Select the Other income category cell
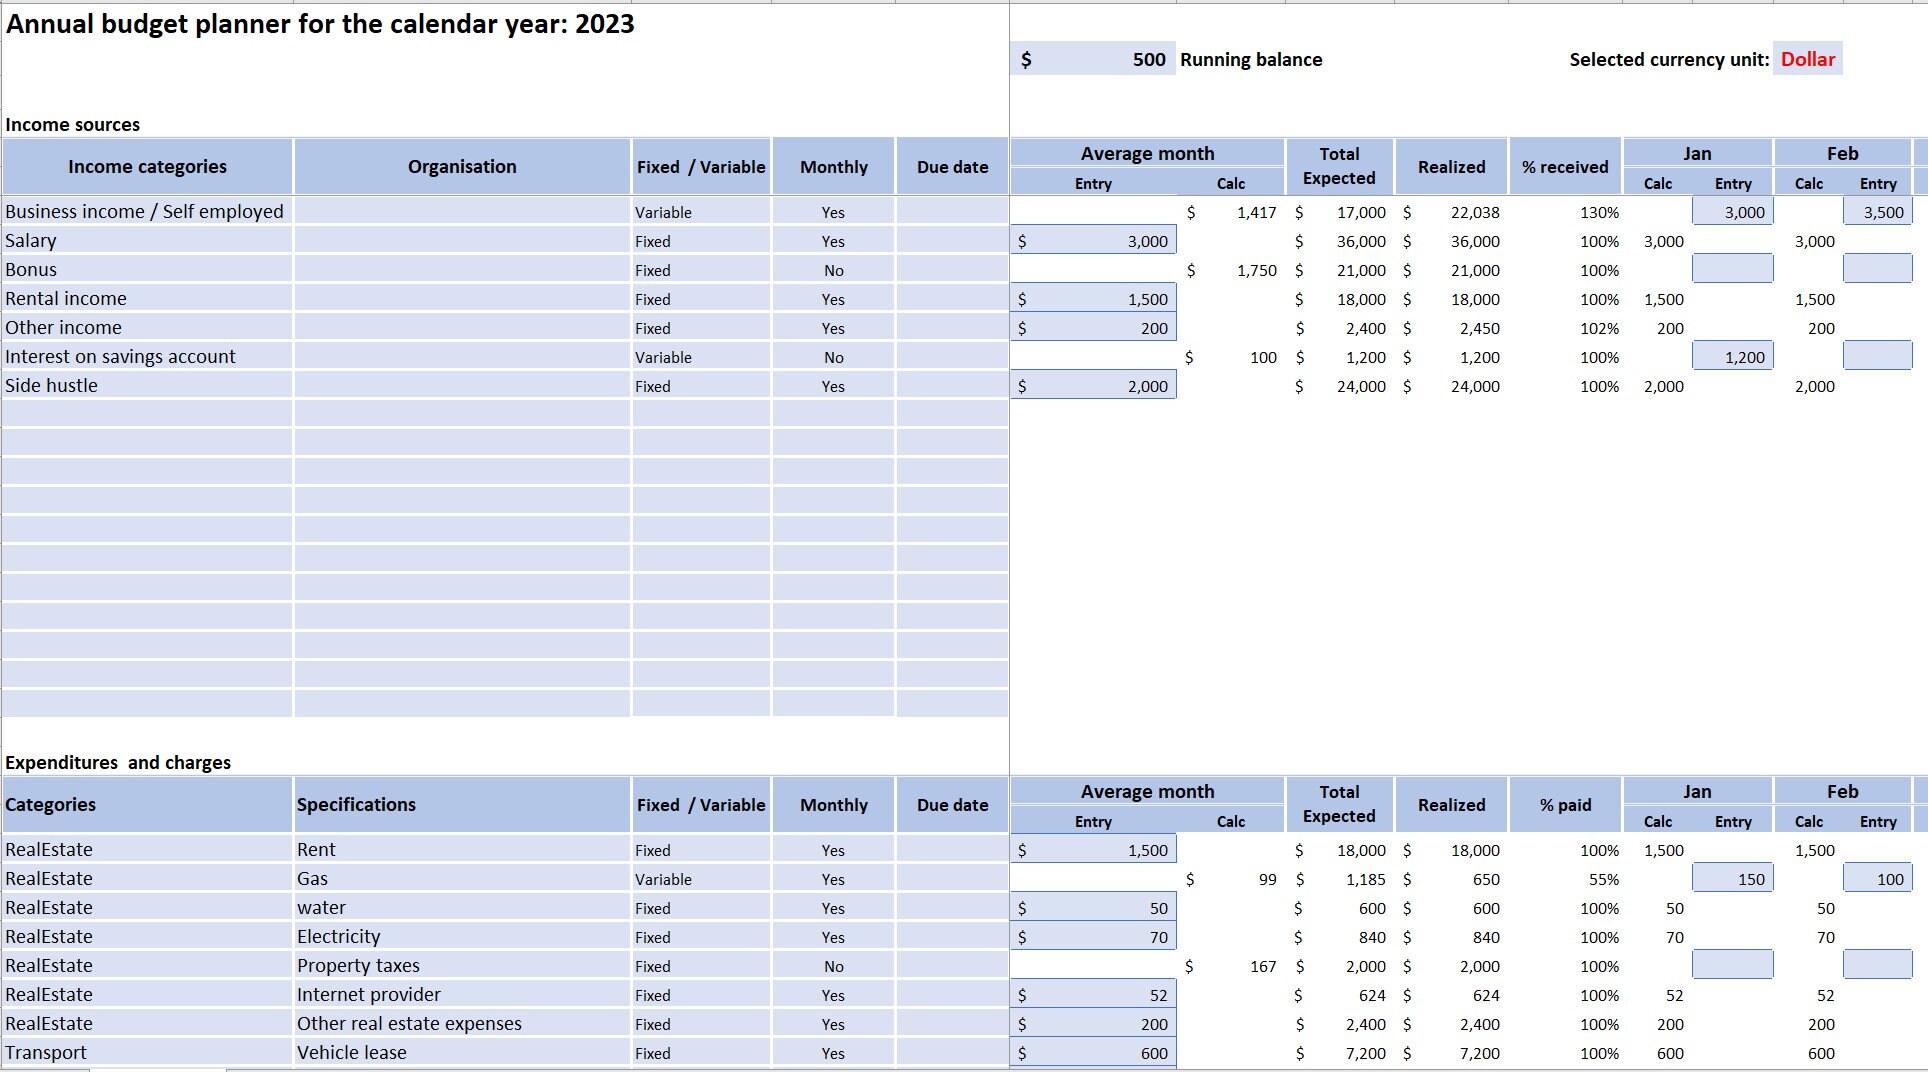 tap(147, 327)
